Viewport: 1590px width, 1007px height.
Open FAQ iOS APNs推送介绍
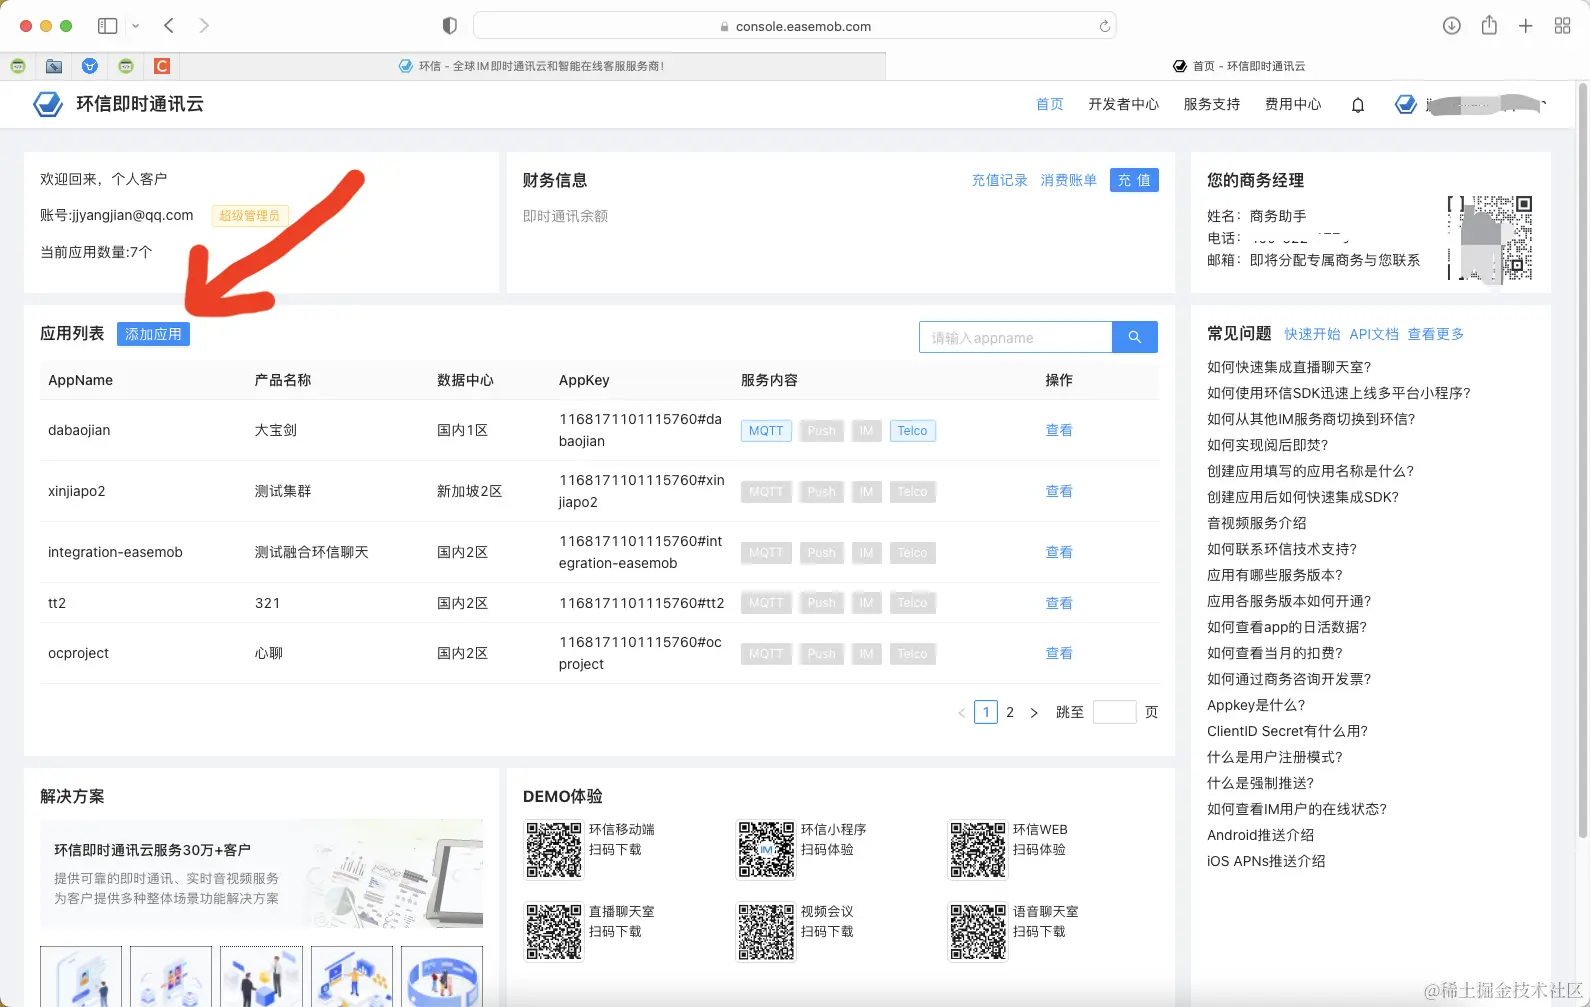(x=1266, y=861)
